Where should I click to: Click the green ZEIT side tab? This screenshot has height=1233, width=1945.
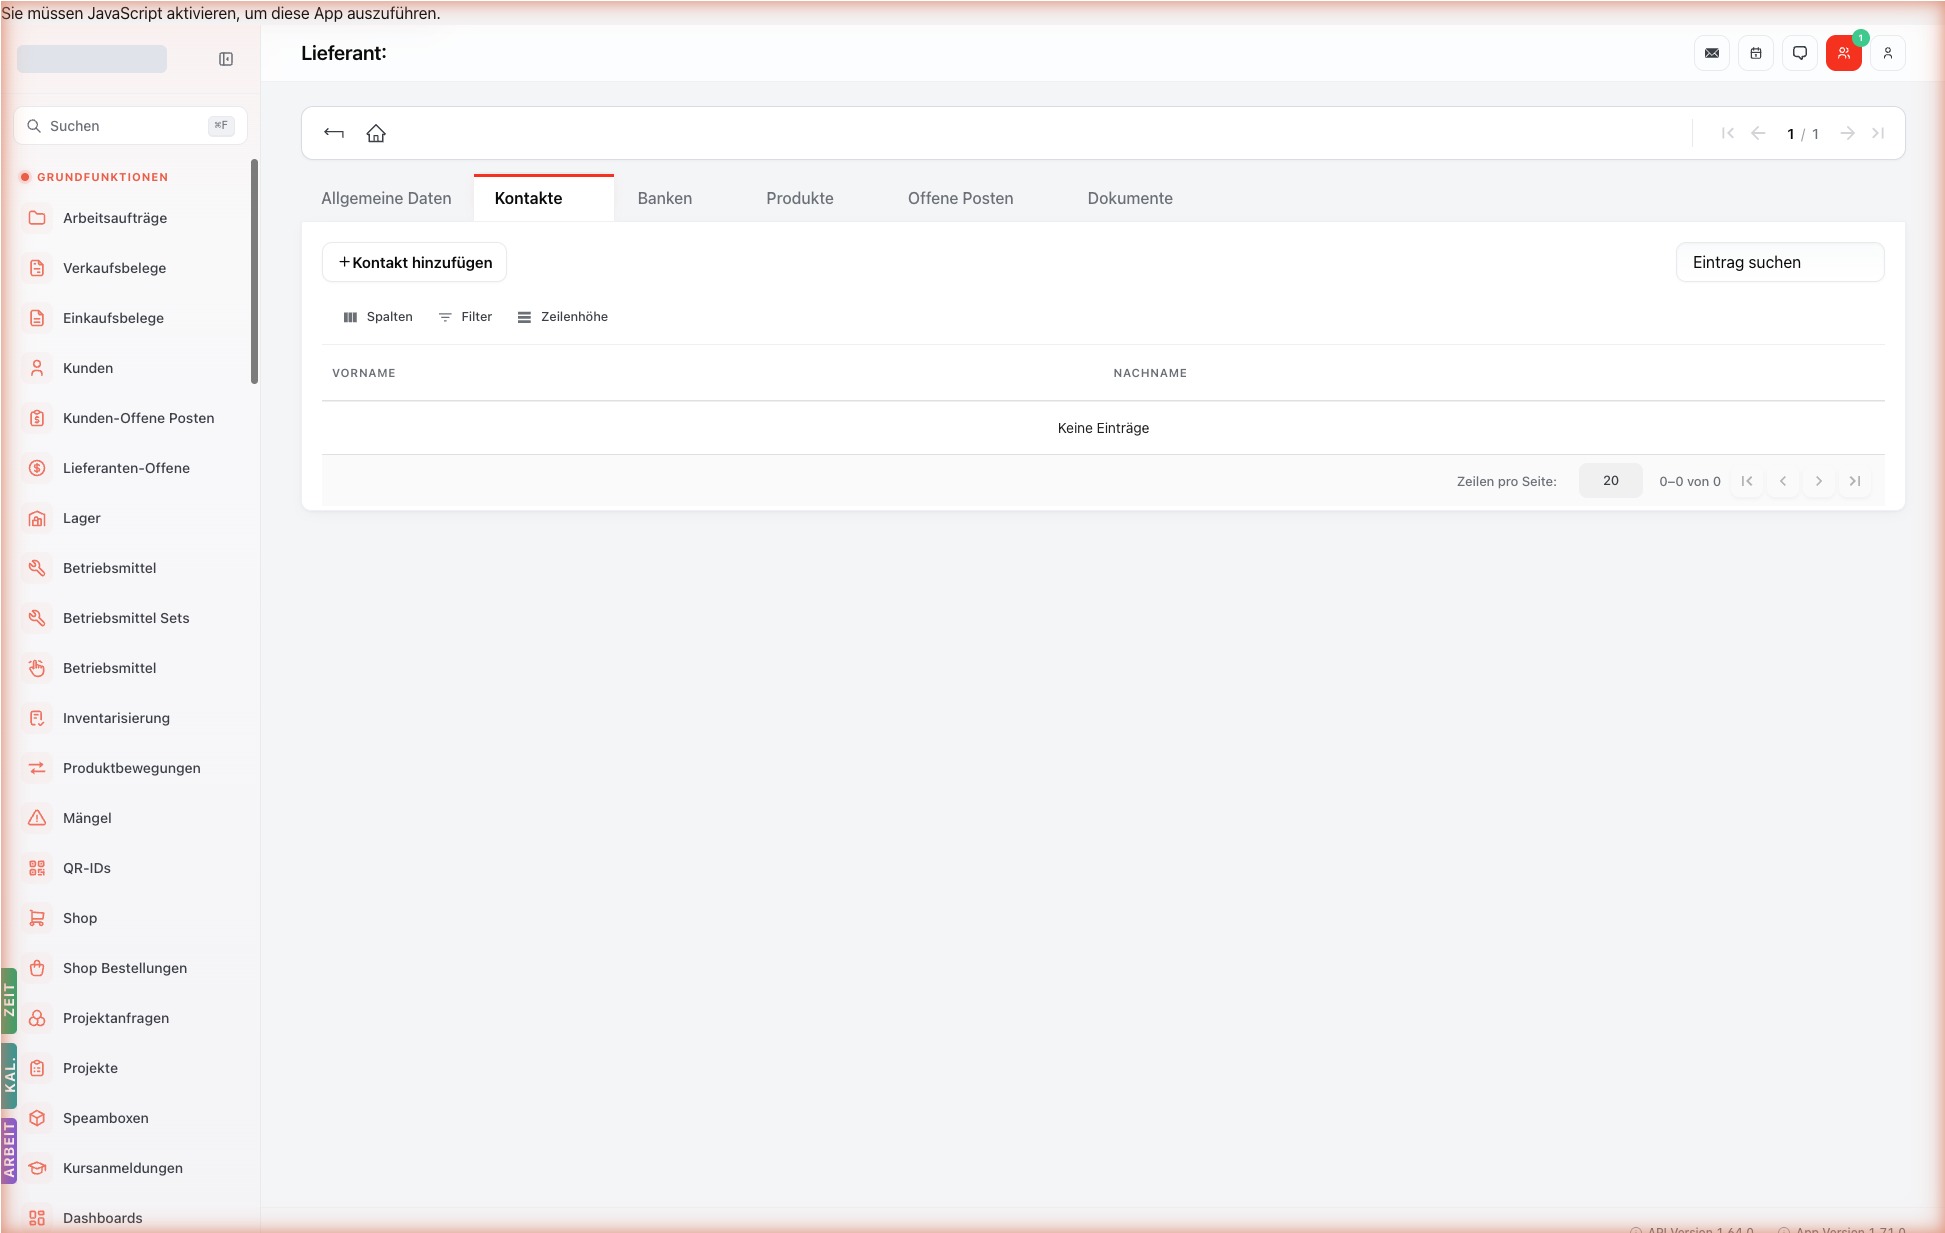[9, 1000]
